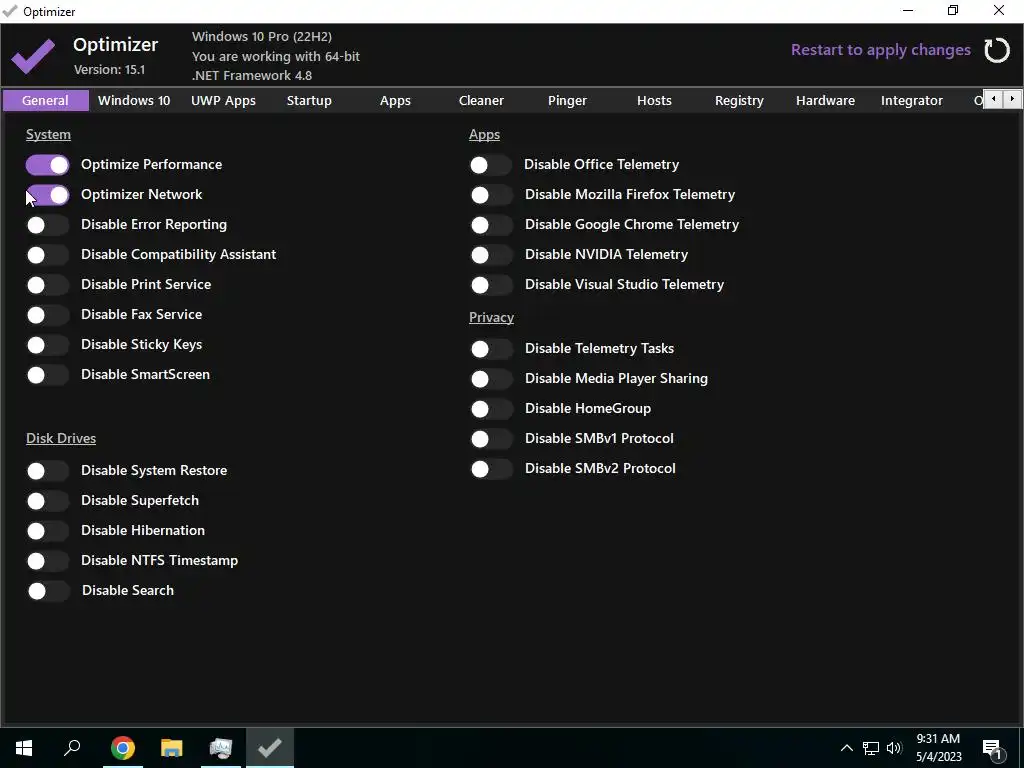
Task: Switch to the Hardware tab
Action: (x=825, y=101)
